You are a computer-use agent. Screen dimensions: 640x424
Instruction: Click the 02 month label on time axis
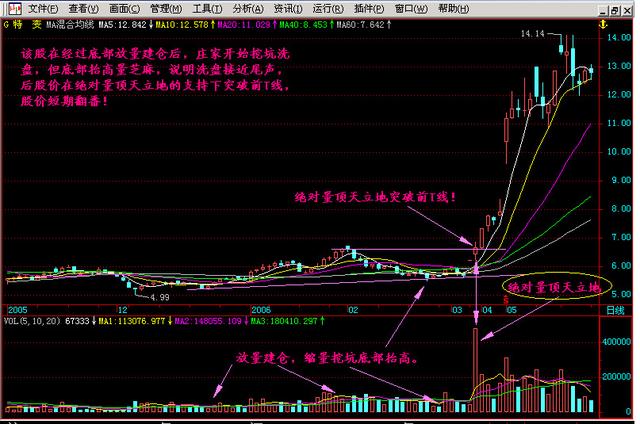click(x=353, y=310)
